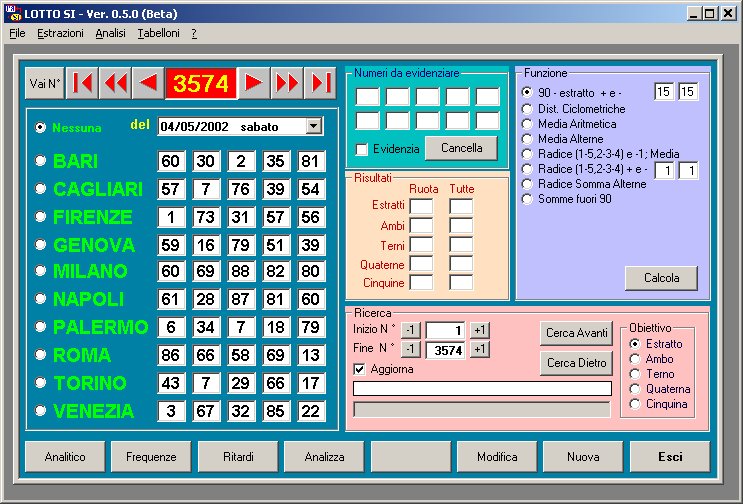
Task: Open the extraction date dropdown
Action: (314, 126)
